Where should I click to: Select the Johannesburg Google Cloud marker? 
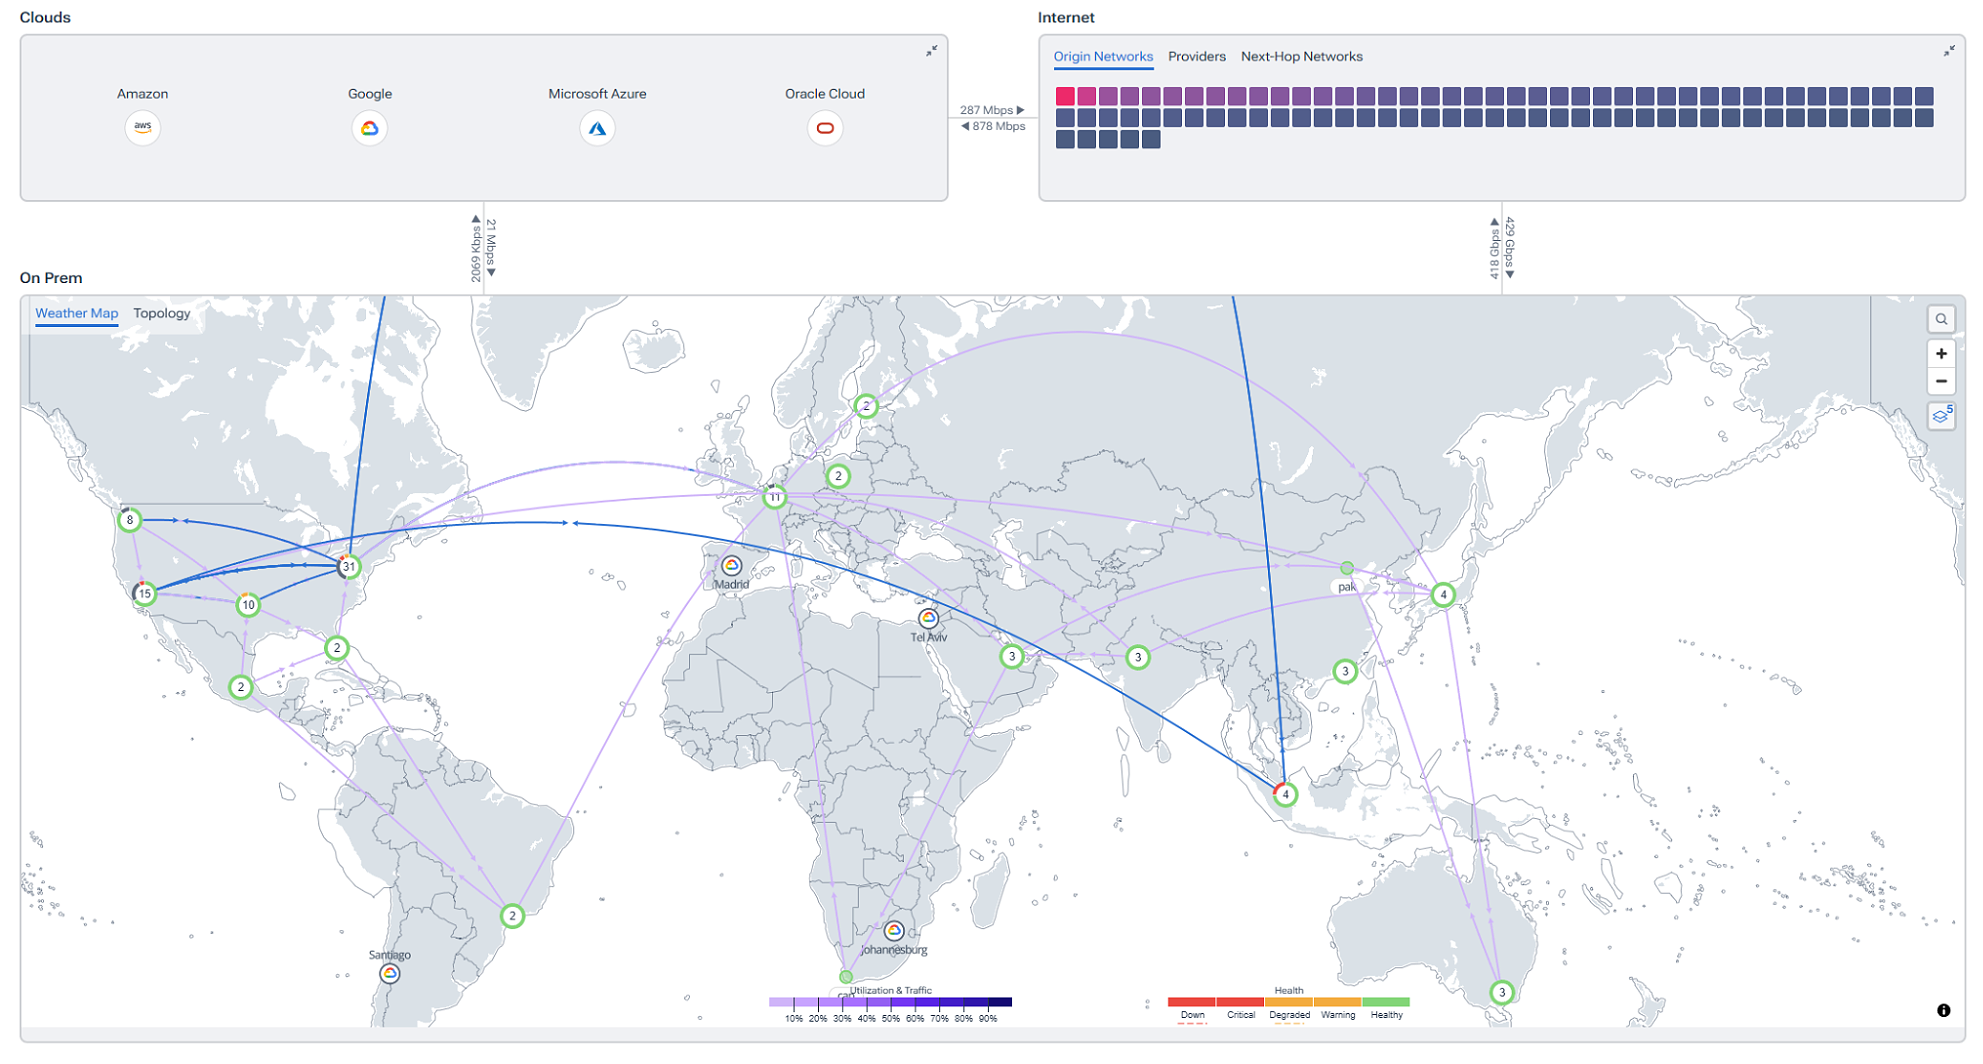point(894,931)
